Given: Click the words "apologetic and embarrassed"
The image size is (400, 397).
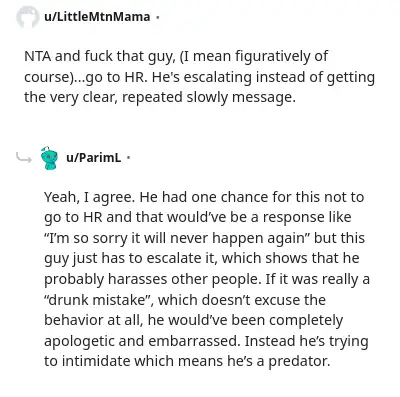Looking at the screenshot, I should 141,341.
